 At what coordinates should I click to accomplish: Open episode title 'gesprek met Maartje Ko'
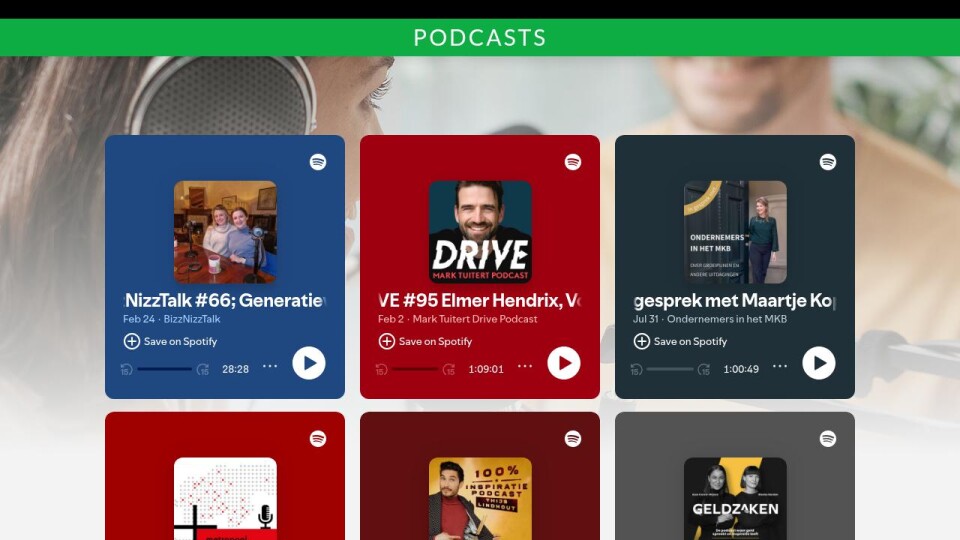tap(734, 301)
